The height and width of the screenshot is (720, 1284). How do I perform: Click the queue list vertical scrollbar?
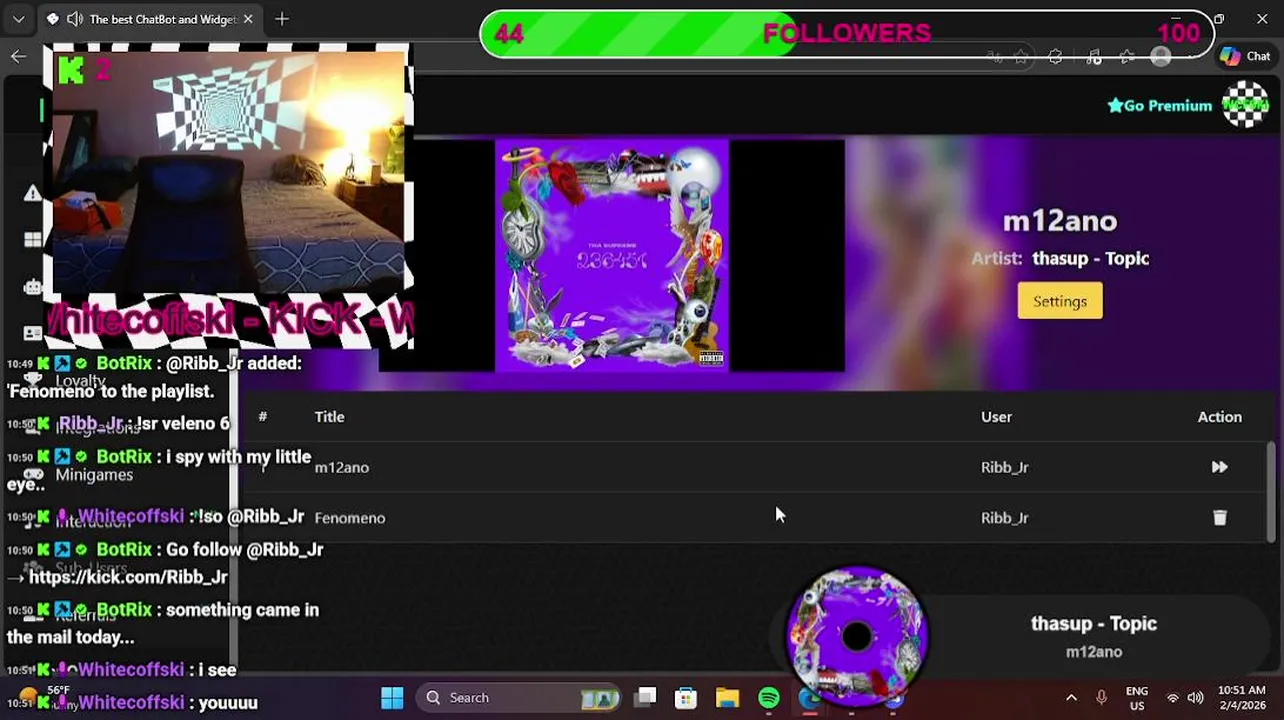pos(1271,492)
